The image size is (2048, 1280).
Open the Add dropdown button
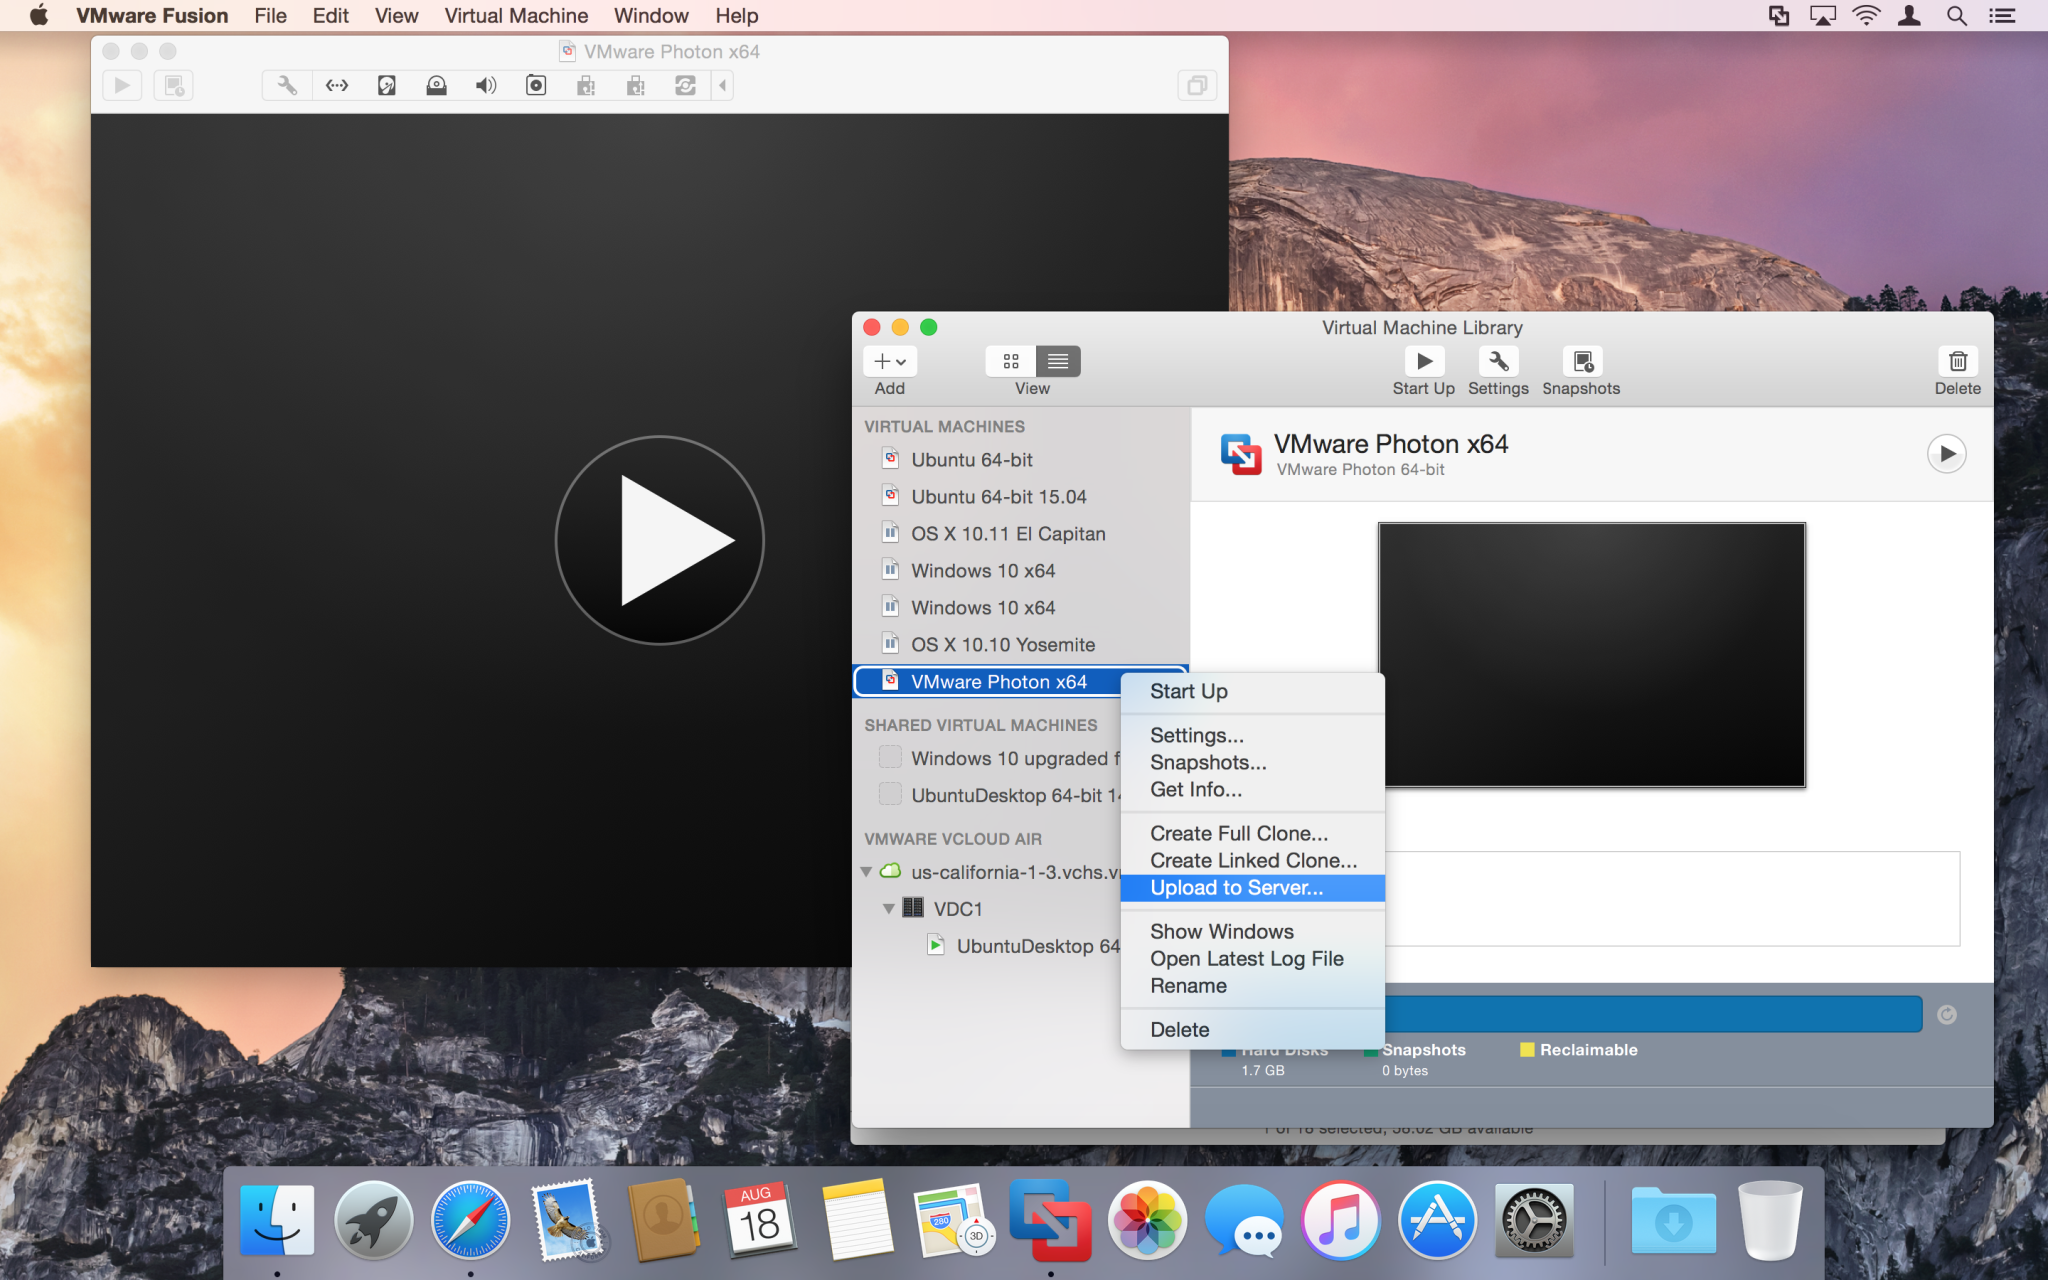tap(889, 361)
